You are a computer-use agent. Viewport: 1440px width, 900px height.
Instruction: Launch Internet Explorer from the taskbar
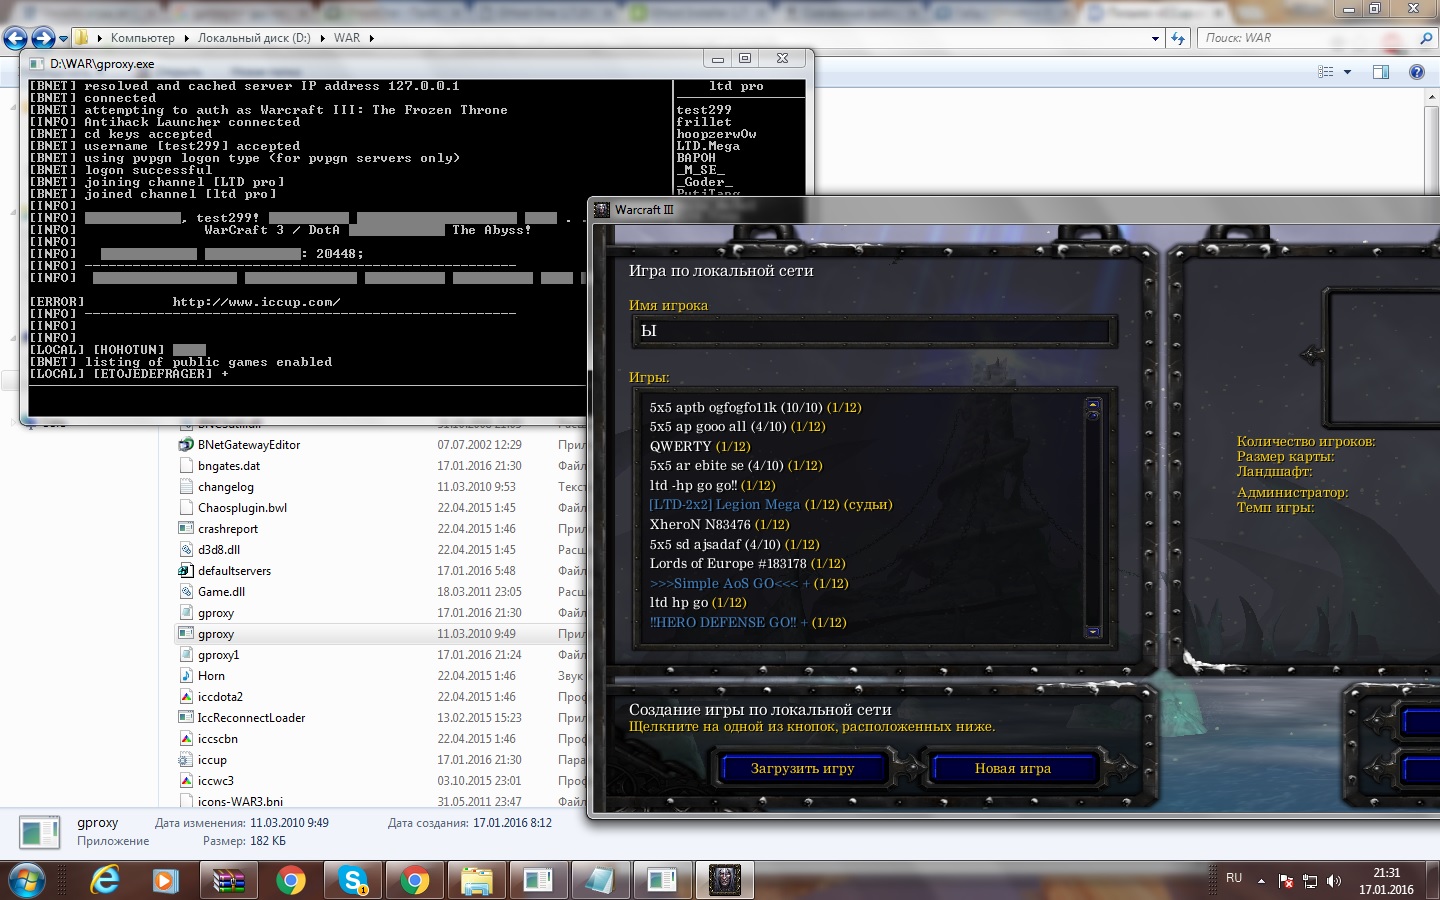pyautogui.click(x=104, y=881)
